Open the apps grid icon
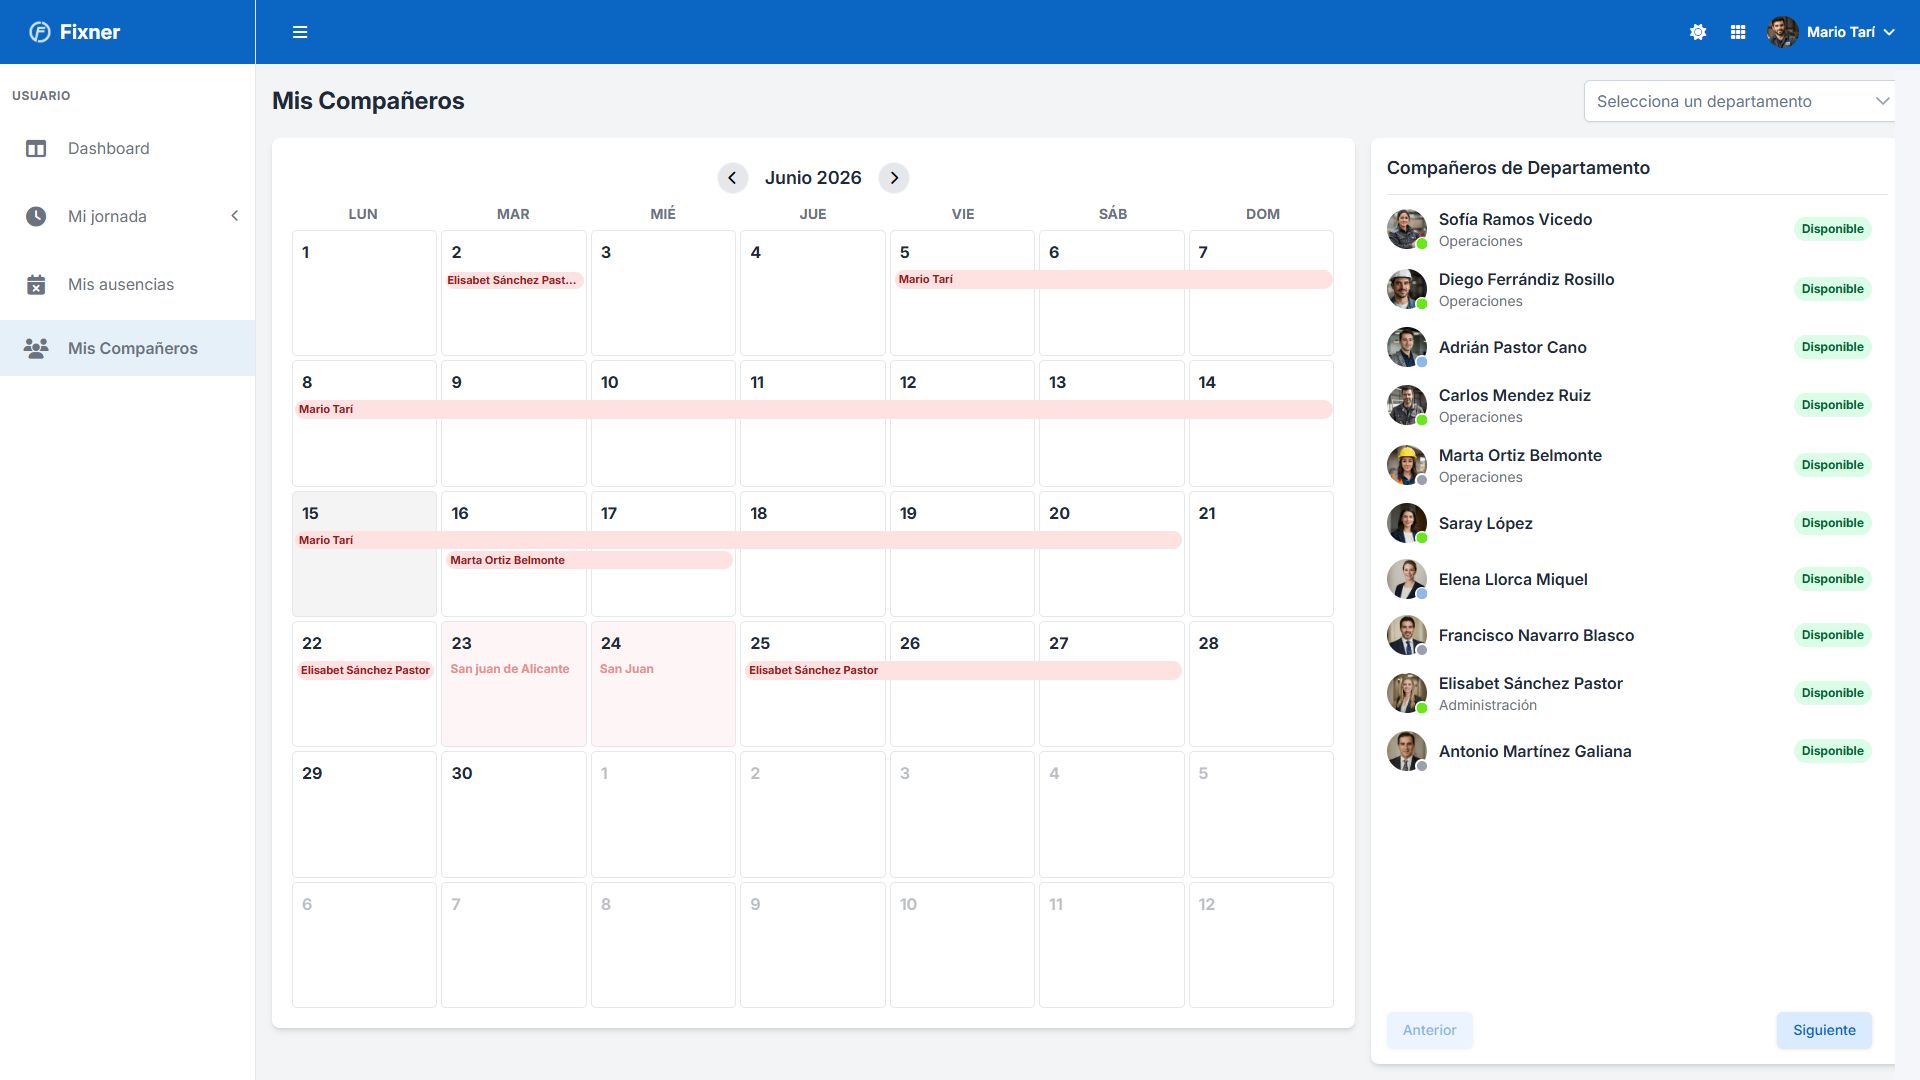 click(x=1738, y=32)
